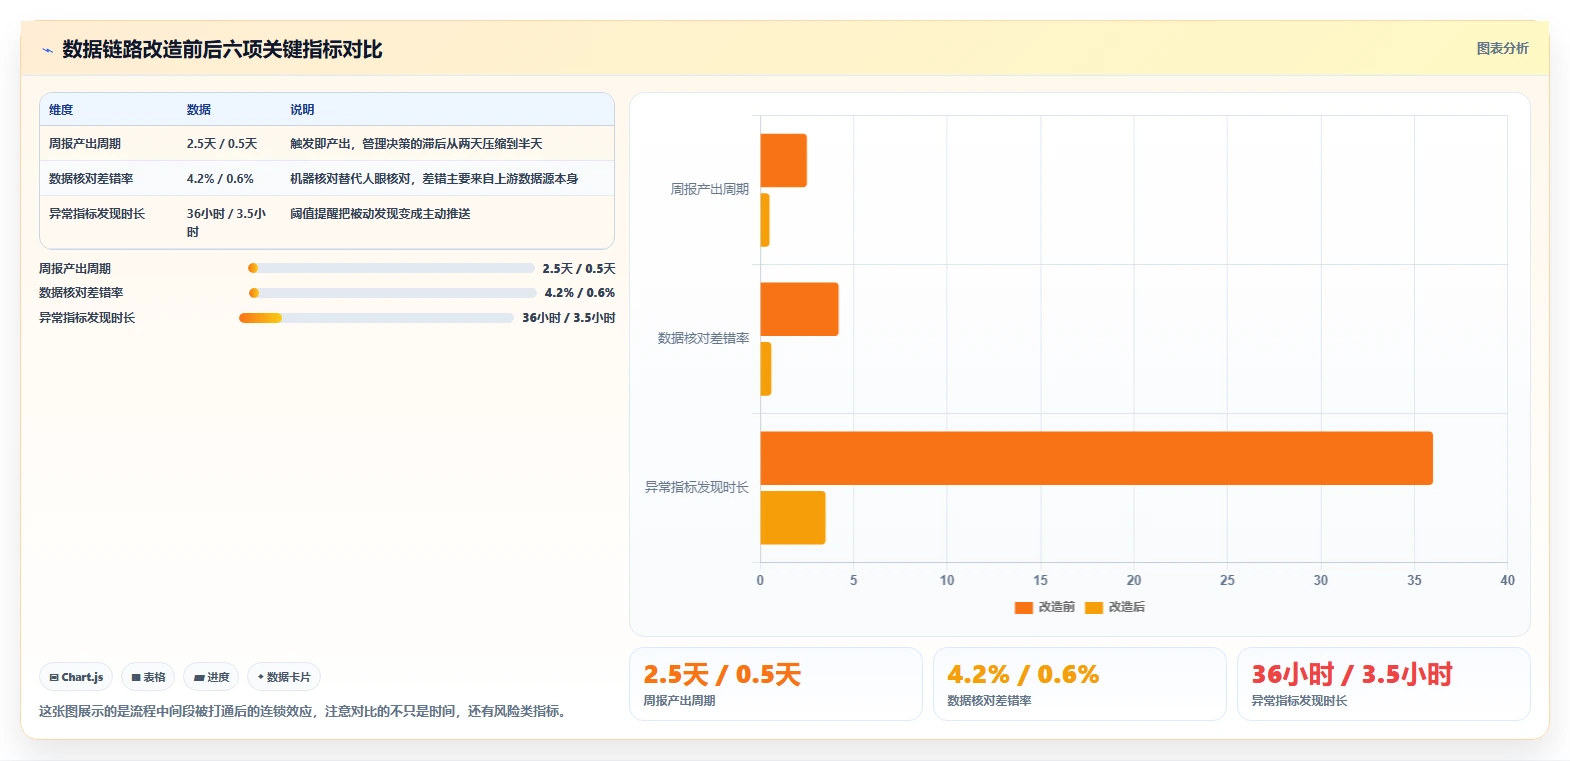Click progress value 36小时 / 3.5小时
This screenshot has height=761, width=1570.
(x=569, y=318)
